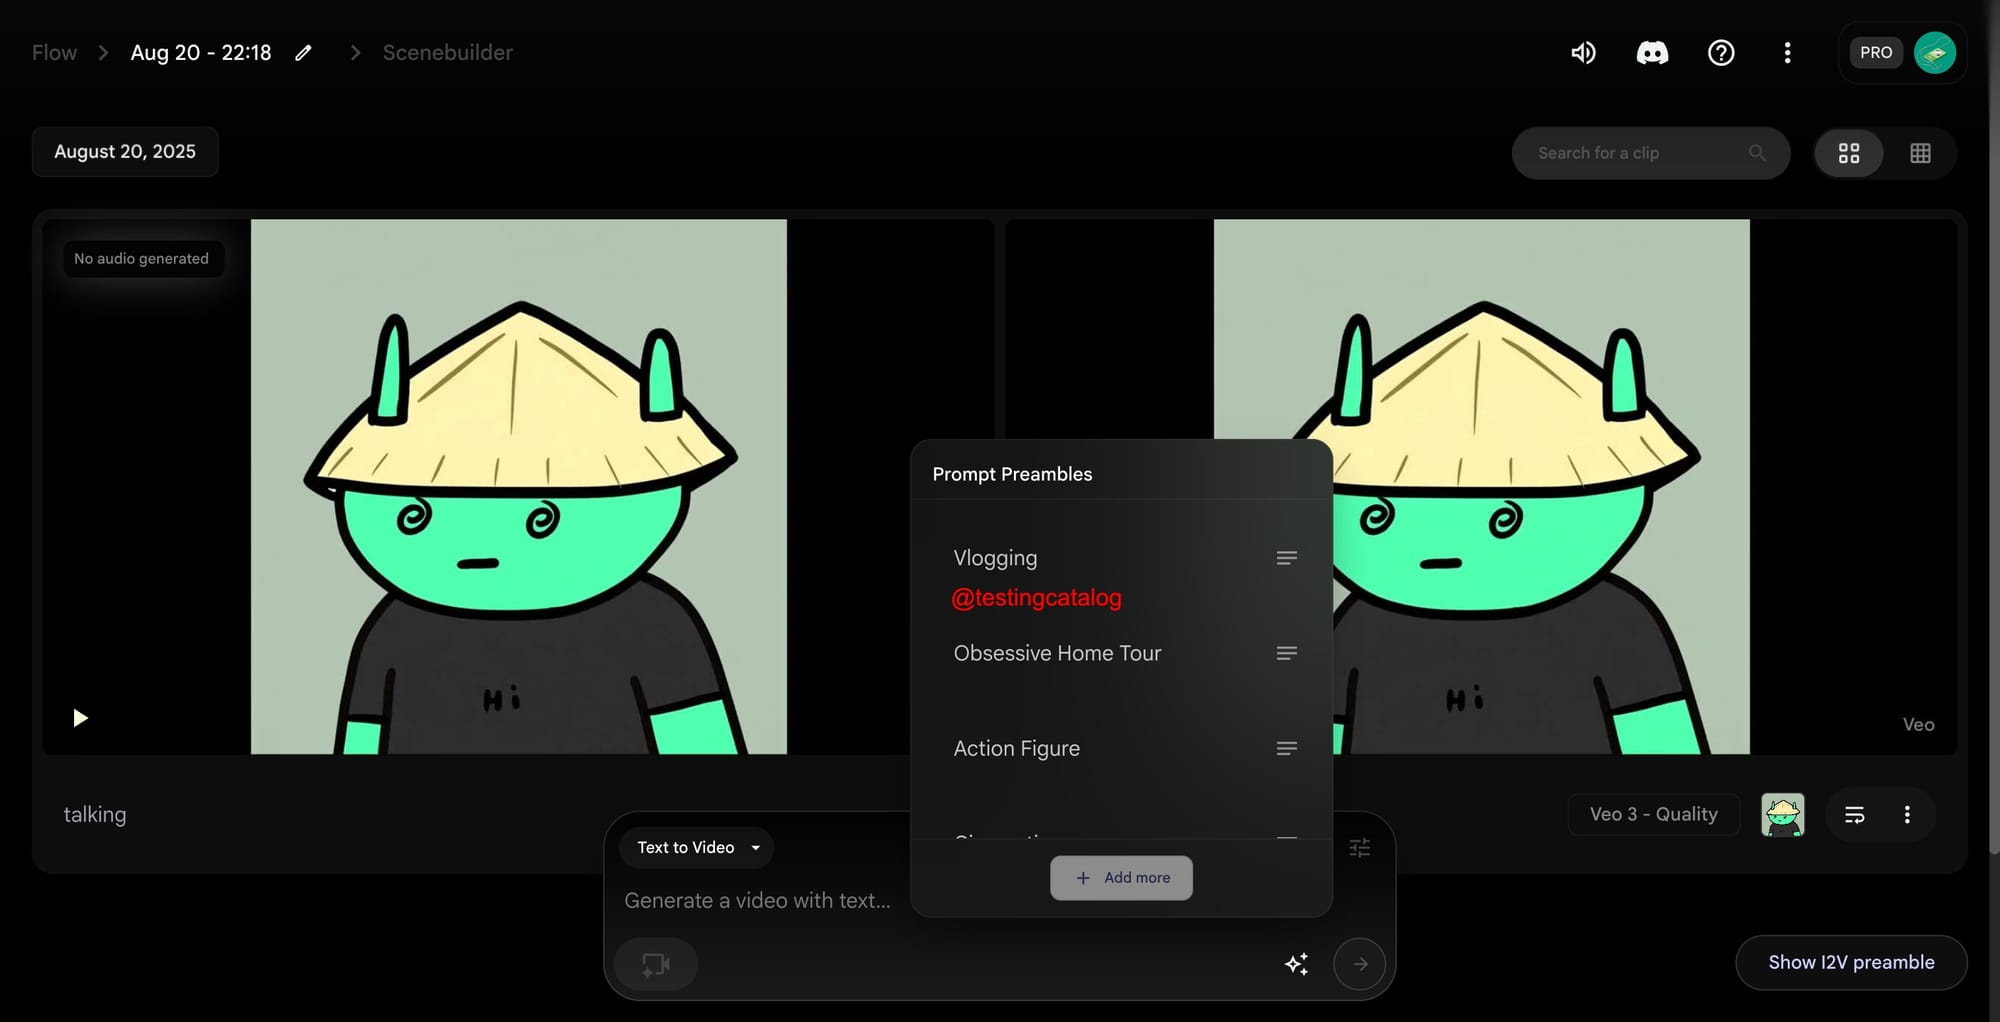
Task: Switch to large grid view
Action: coord(1849,153)
